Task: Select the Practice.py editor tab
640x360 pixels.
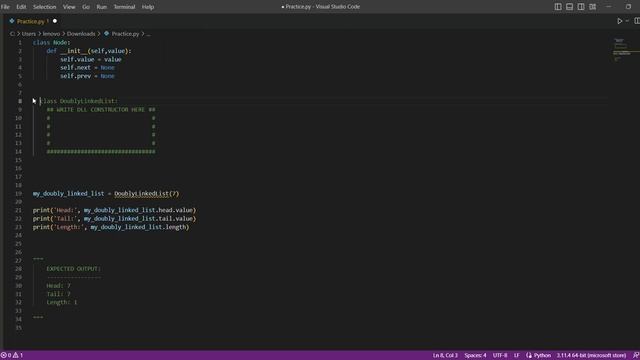Action: point(33,21)
